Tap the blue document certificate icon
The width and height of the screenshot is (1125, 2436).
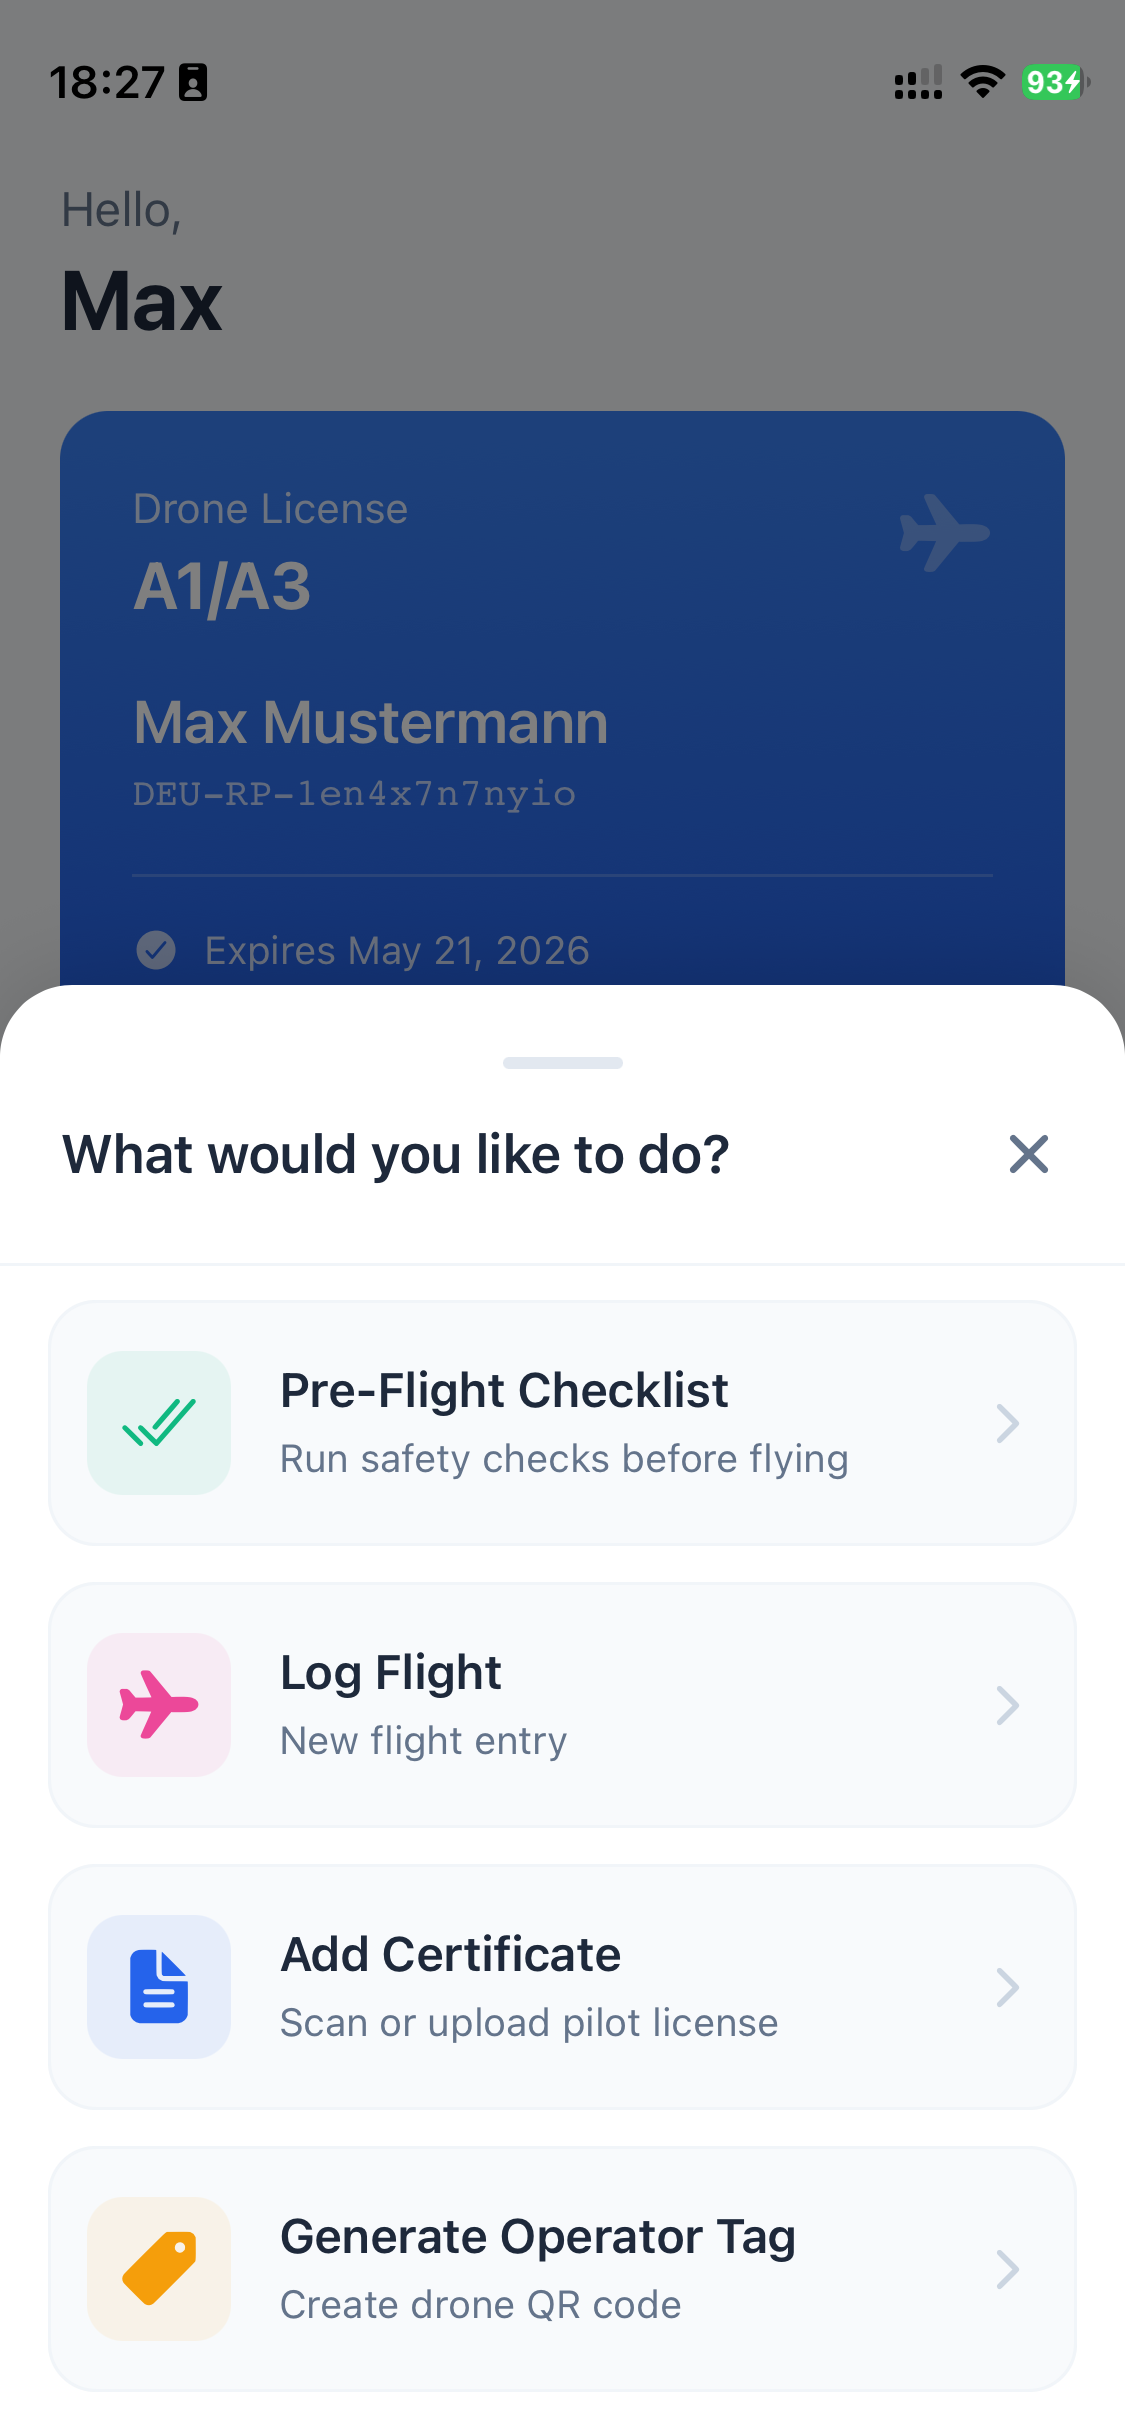tap(159, 1987)
